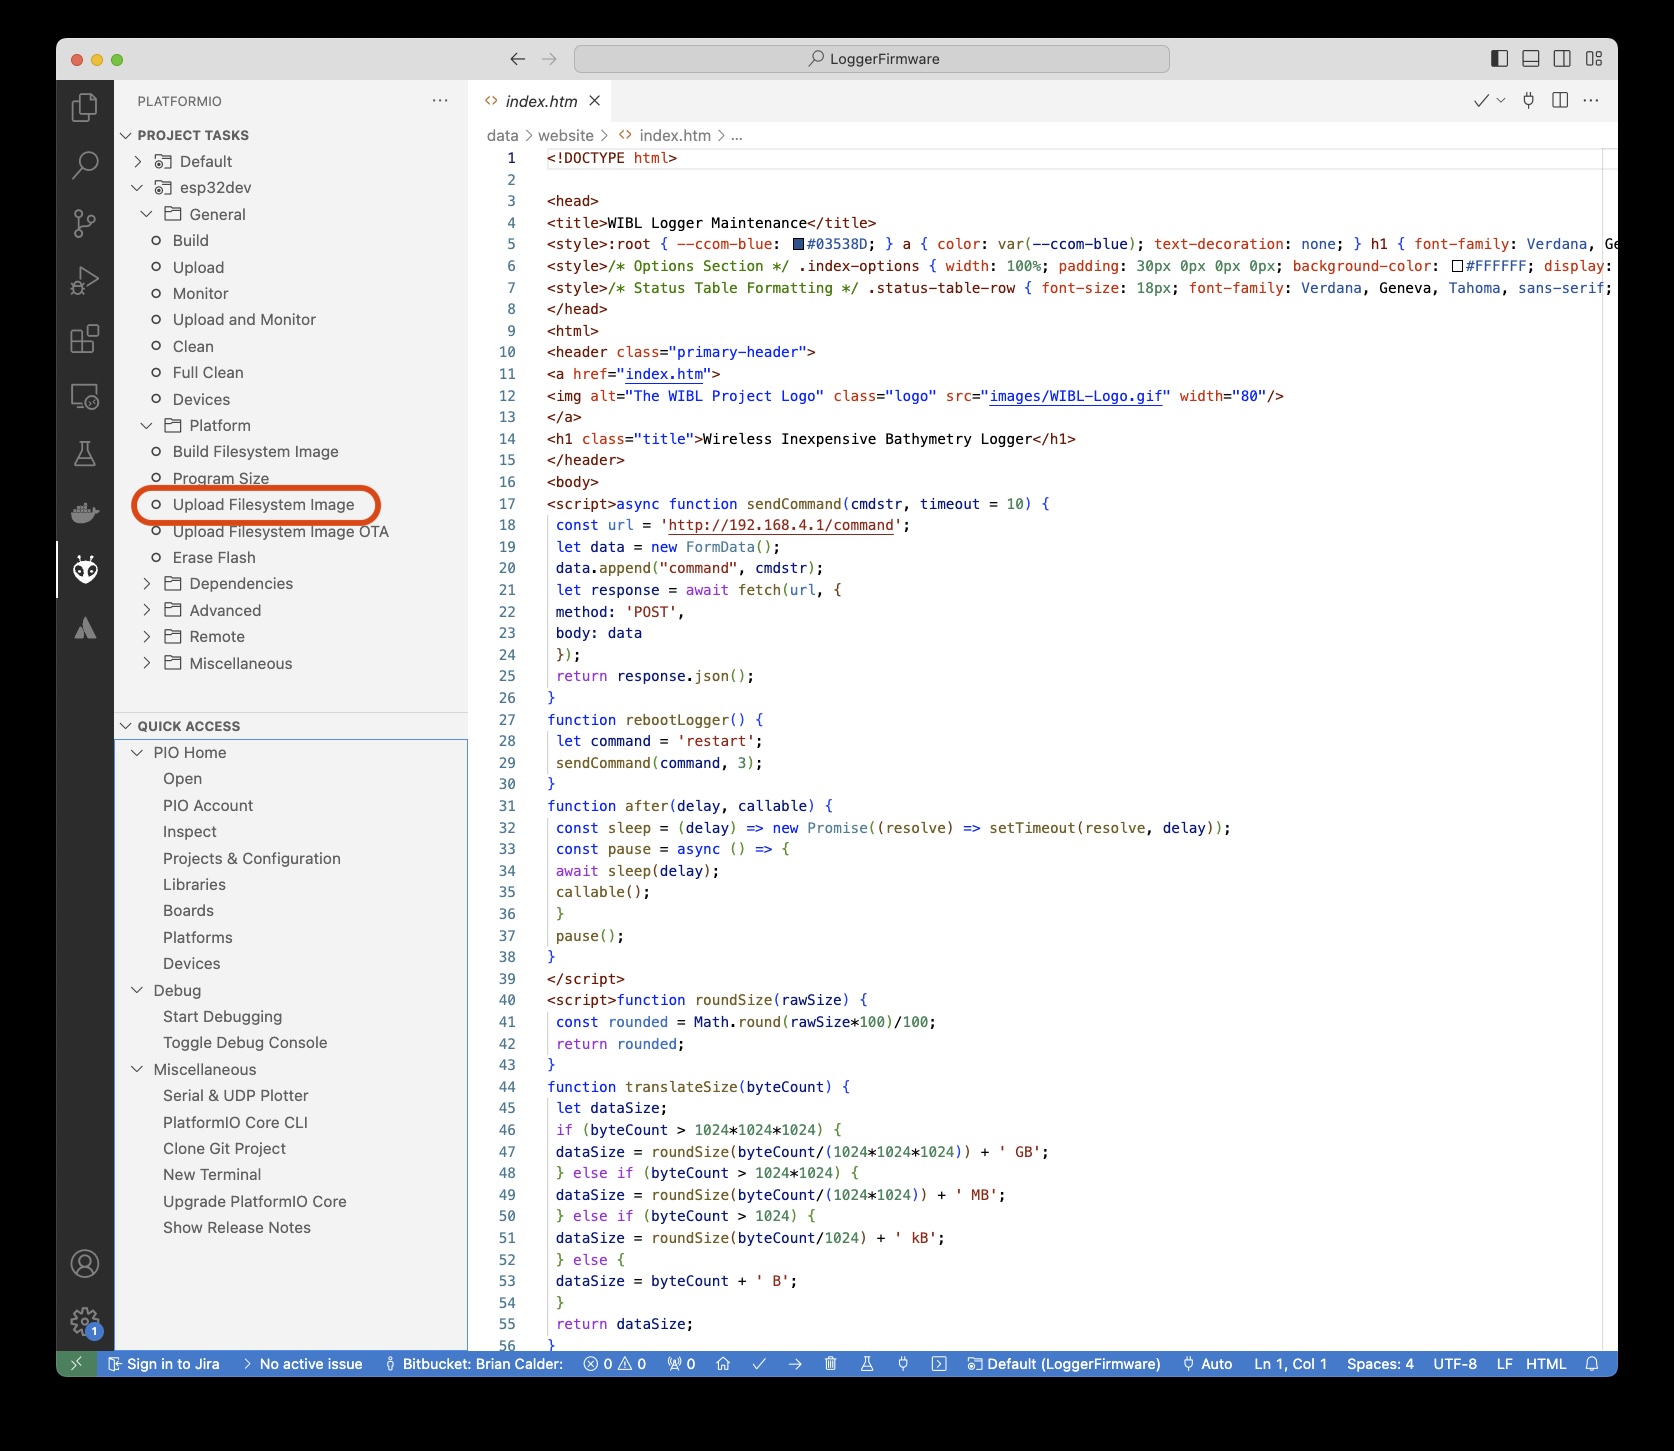Collapse the Platform tasks folder
The image size is (1674, 1451).
coord(147,425)
